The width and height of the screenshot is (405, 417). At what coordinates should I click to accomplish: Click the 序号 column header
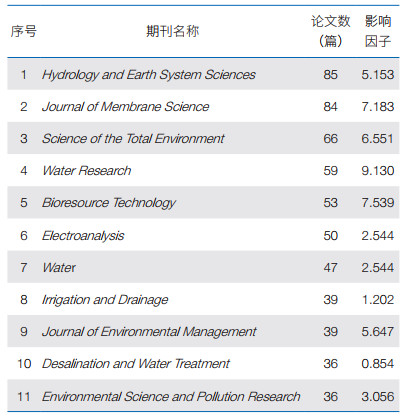(x=23, y=31)
